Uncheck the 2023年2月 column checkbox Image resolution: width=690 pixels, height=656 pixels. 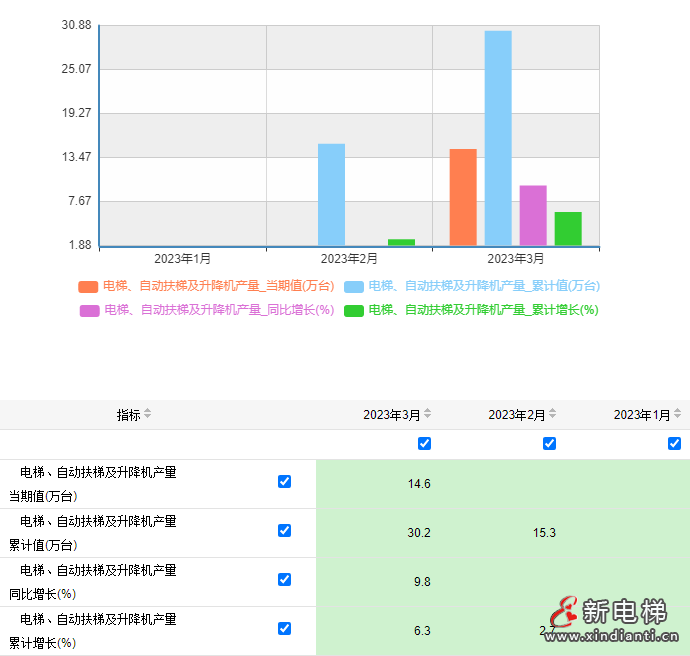(549, 444)
